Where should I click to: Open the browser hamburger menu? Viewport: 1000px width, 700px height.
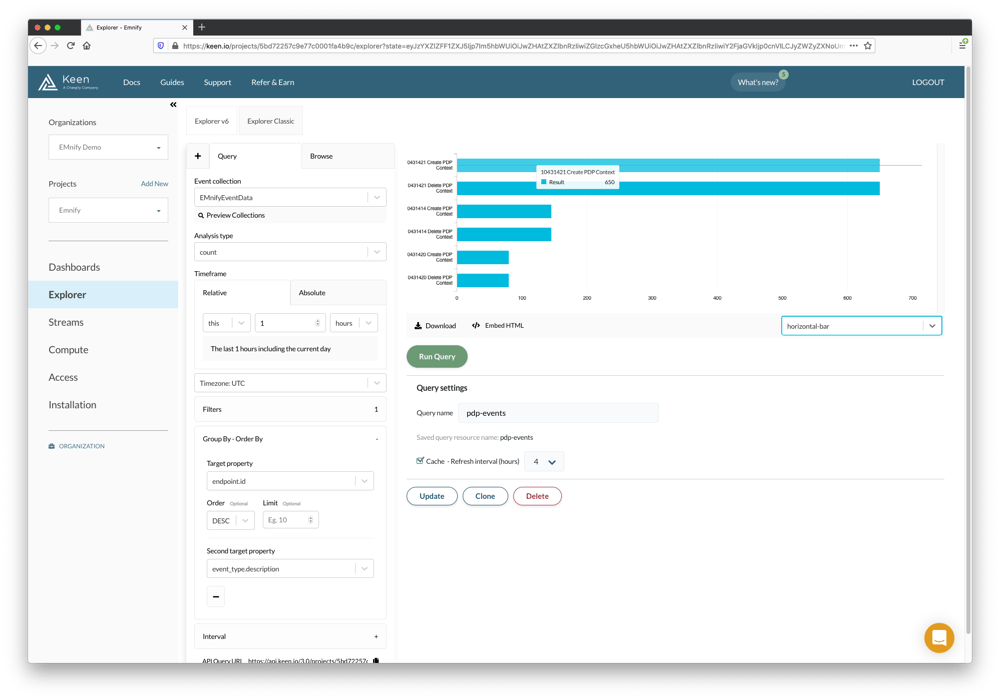pyautogui.click(x=962, y=45)
